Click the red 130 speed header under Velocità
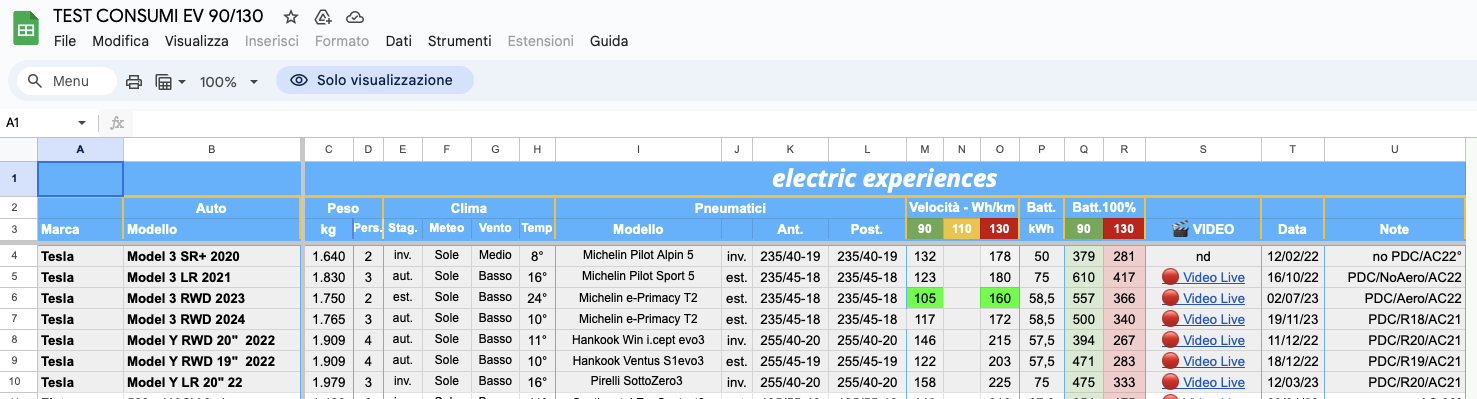1477x399 pixels. 999,229
